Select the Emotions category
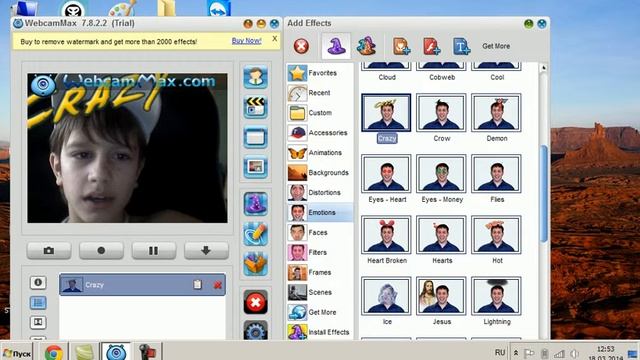Image resolution: width=640 pixels, height=360 pixels. 320,213
